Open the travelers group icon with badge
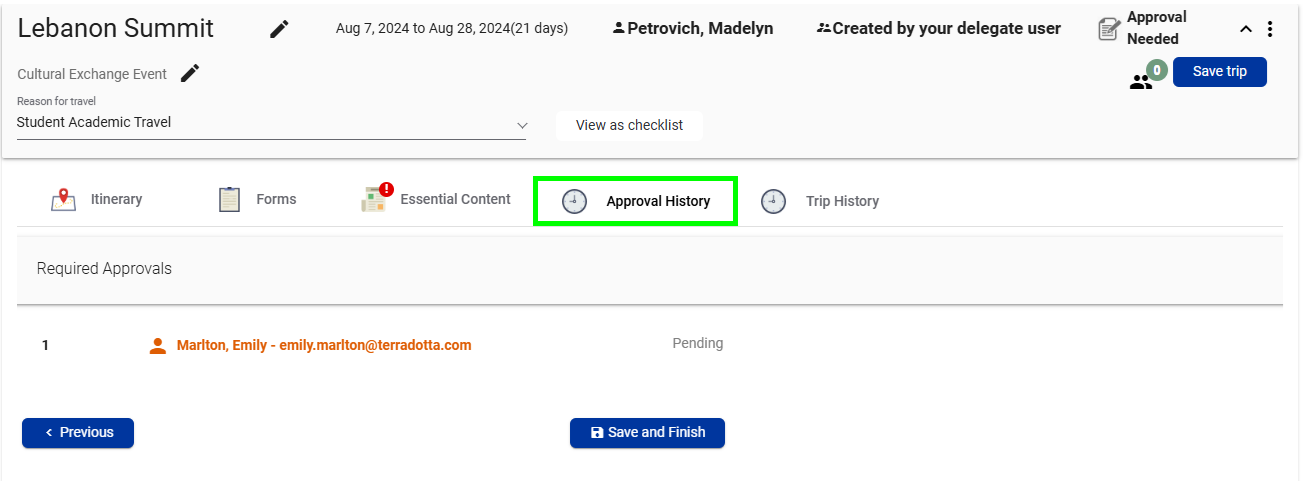The height and width of the screenshot is (481, 1303). 1147,78
